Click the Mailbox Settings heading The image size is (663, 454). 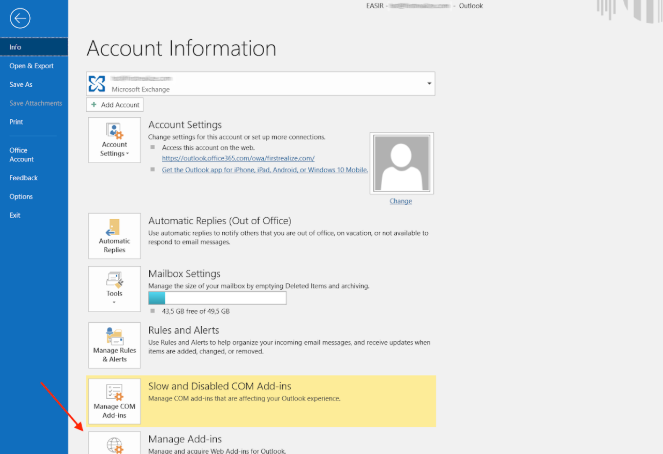(x=184, y=274)
